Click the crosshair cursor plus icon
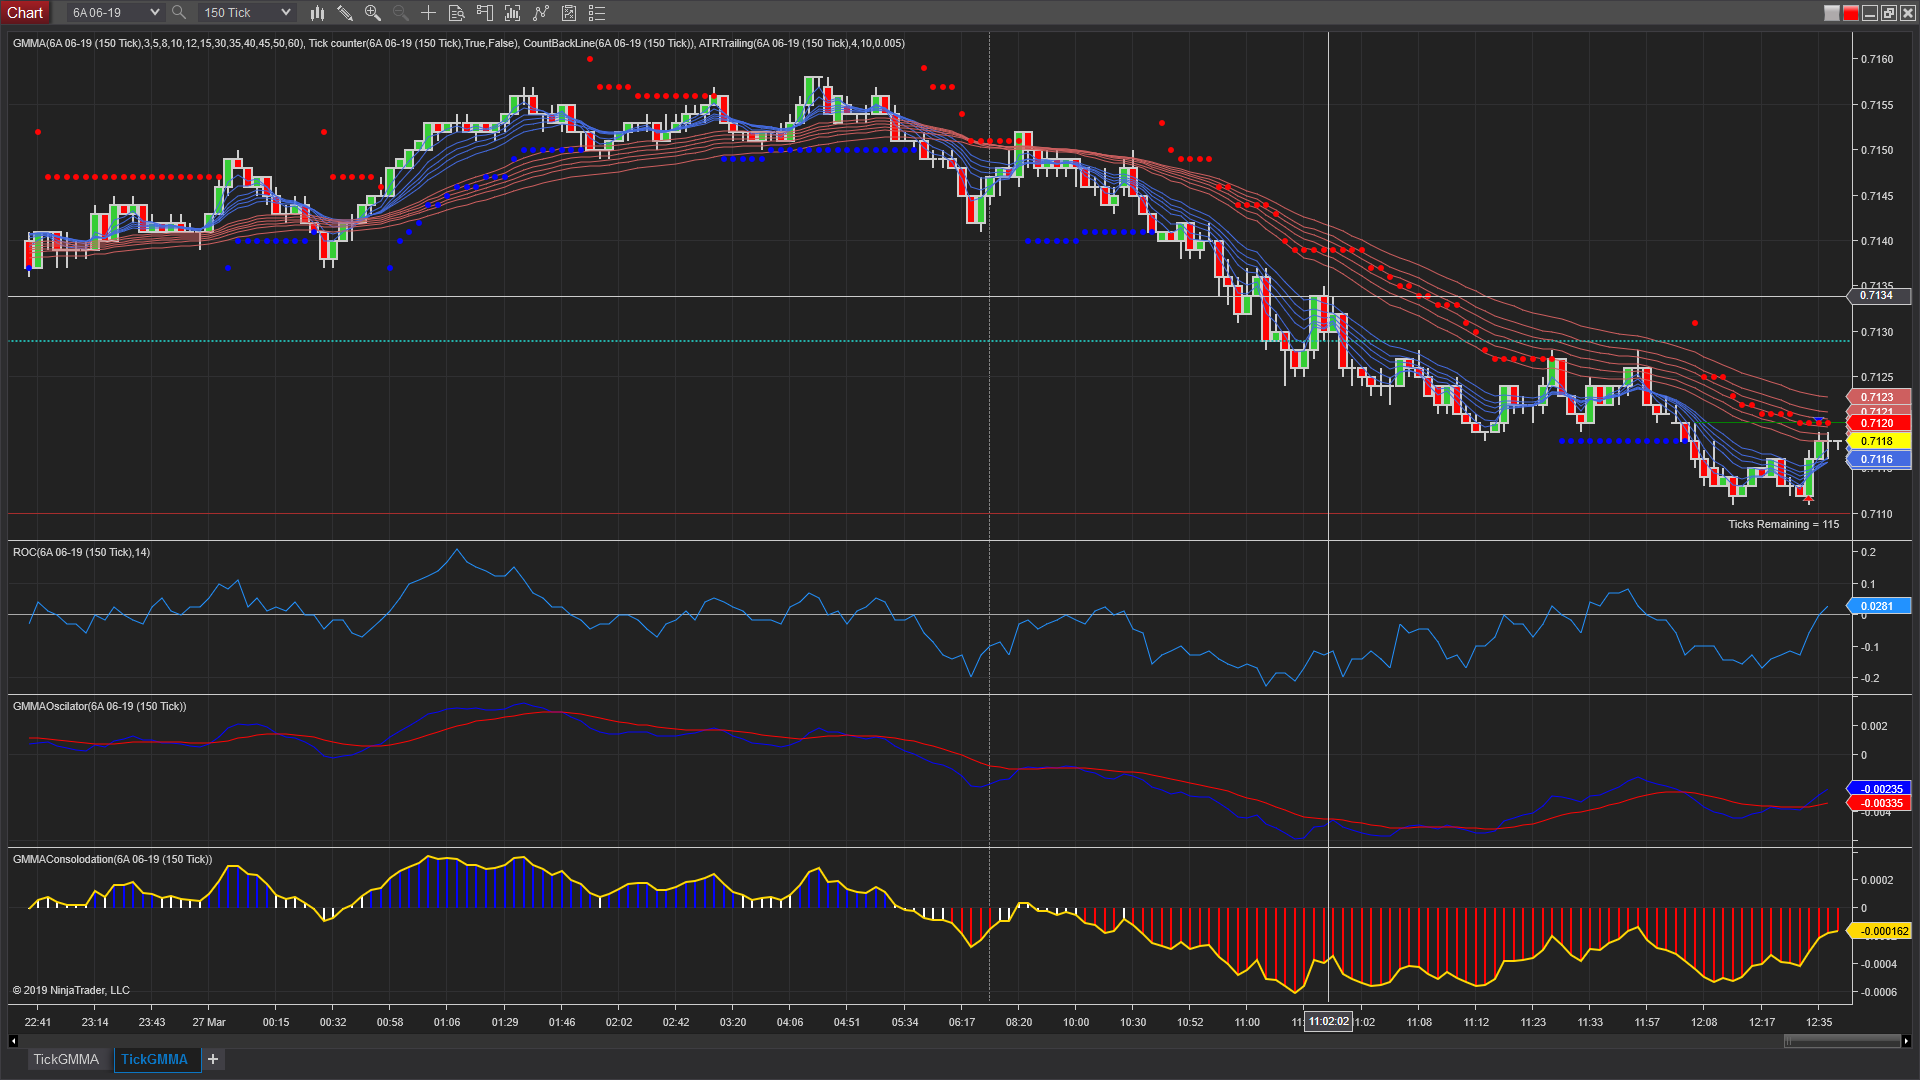1920x1080 pixels. [428, 13]
